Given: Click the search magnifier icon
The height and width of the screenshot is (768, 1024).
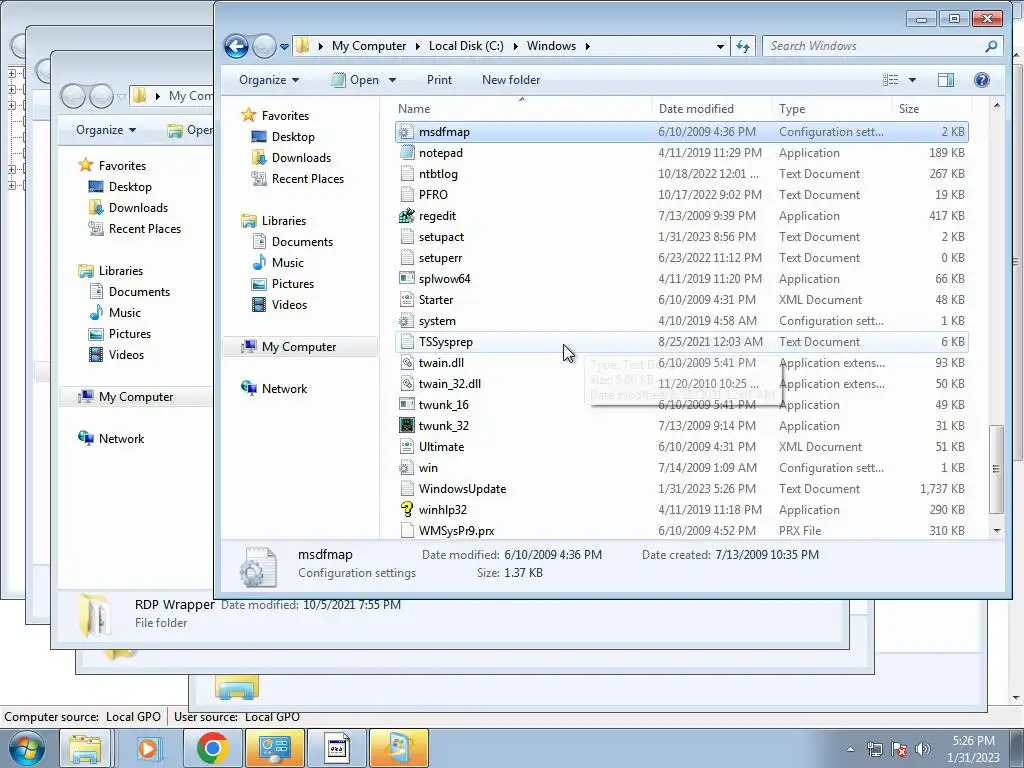Looking at the screenshot, I should pyautogui.click(x=991, y=46).
